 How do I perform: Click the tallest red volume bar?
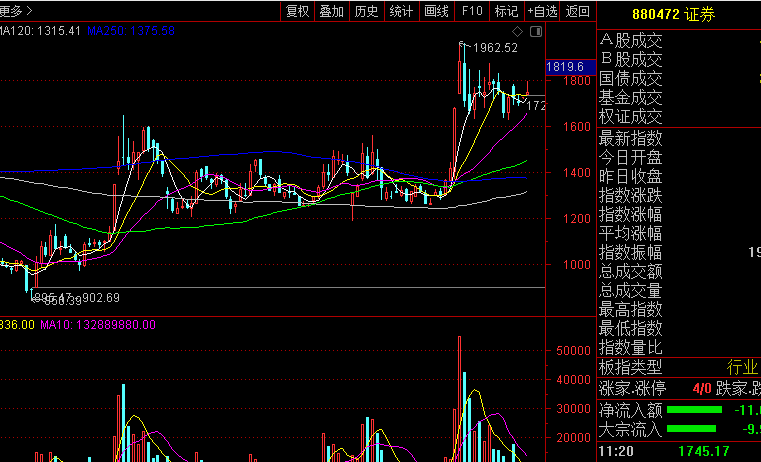click(x=460, y=399)
